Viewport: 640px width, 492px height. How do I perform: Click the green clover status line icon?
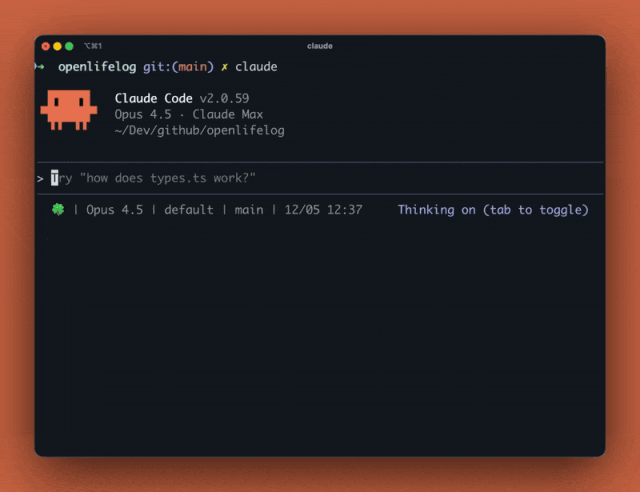pyautogui.click(x=58, y=210)
